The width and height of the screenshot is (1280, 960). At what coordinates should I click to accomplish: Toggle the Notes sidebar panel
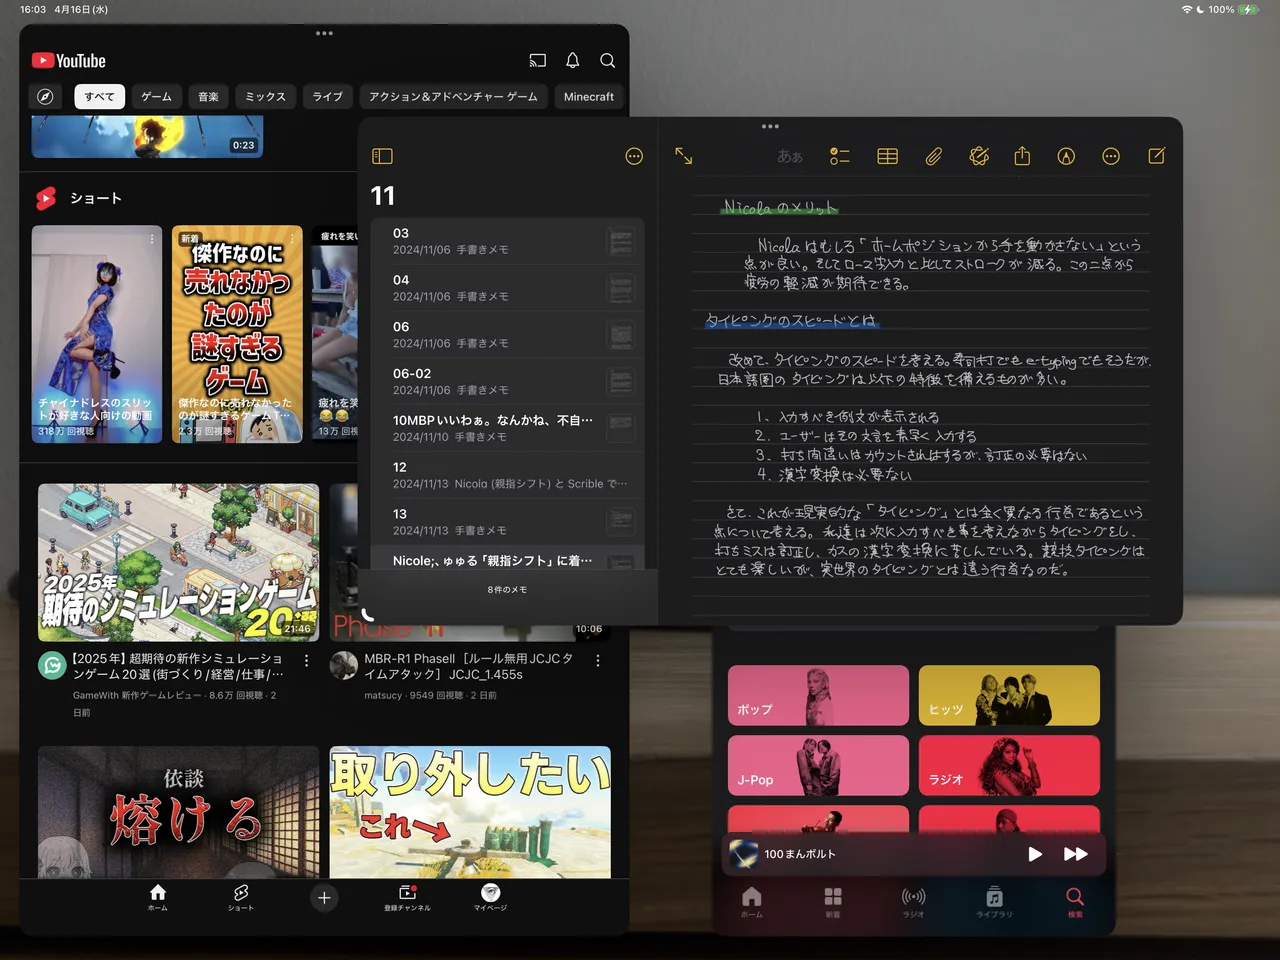382,157
